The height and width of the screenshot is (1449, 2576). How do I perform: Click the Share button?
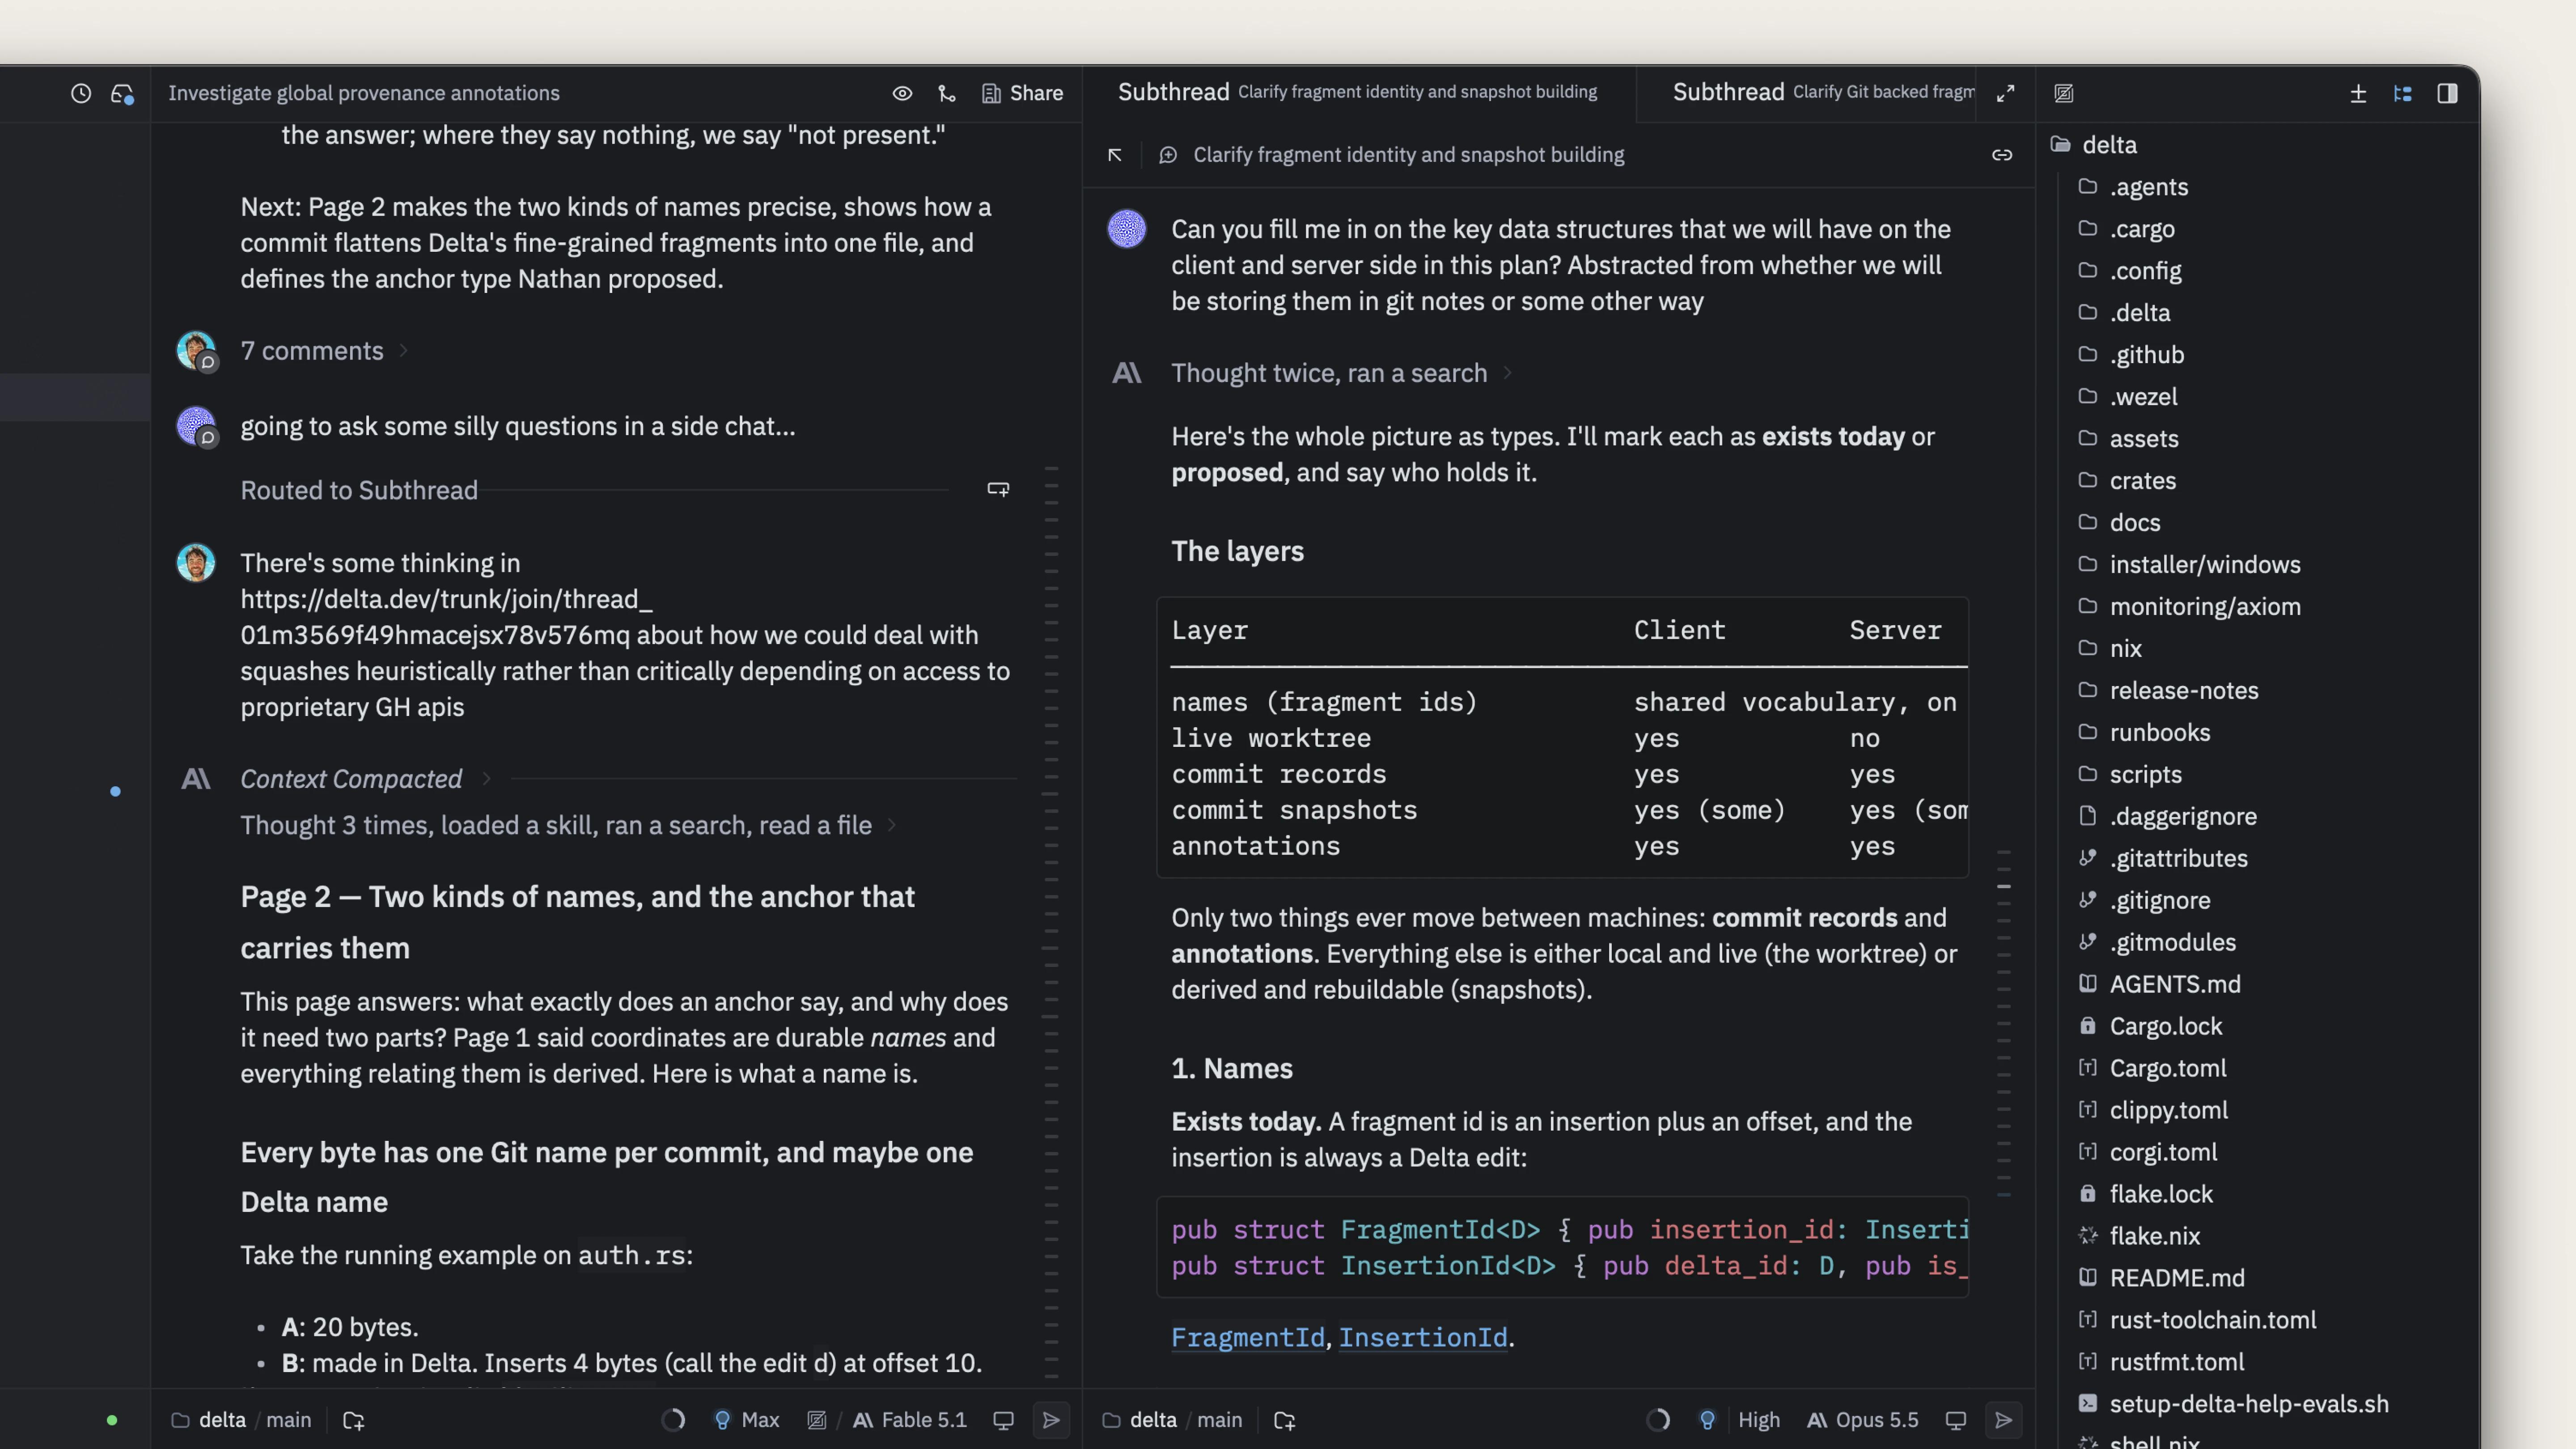tap(1022, 93)
